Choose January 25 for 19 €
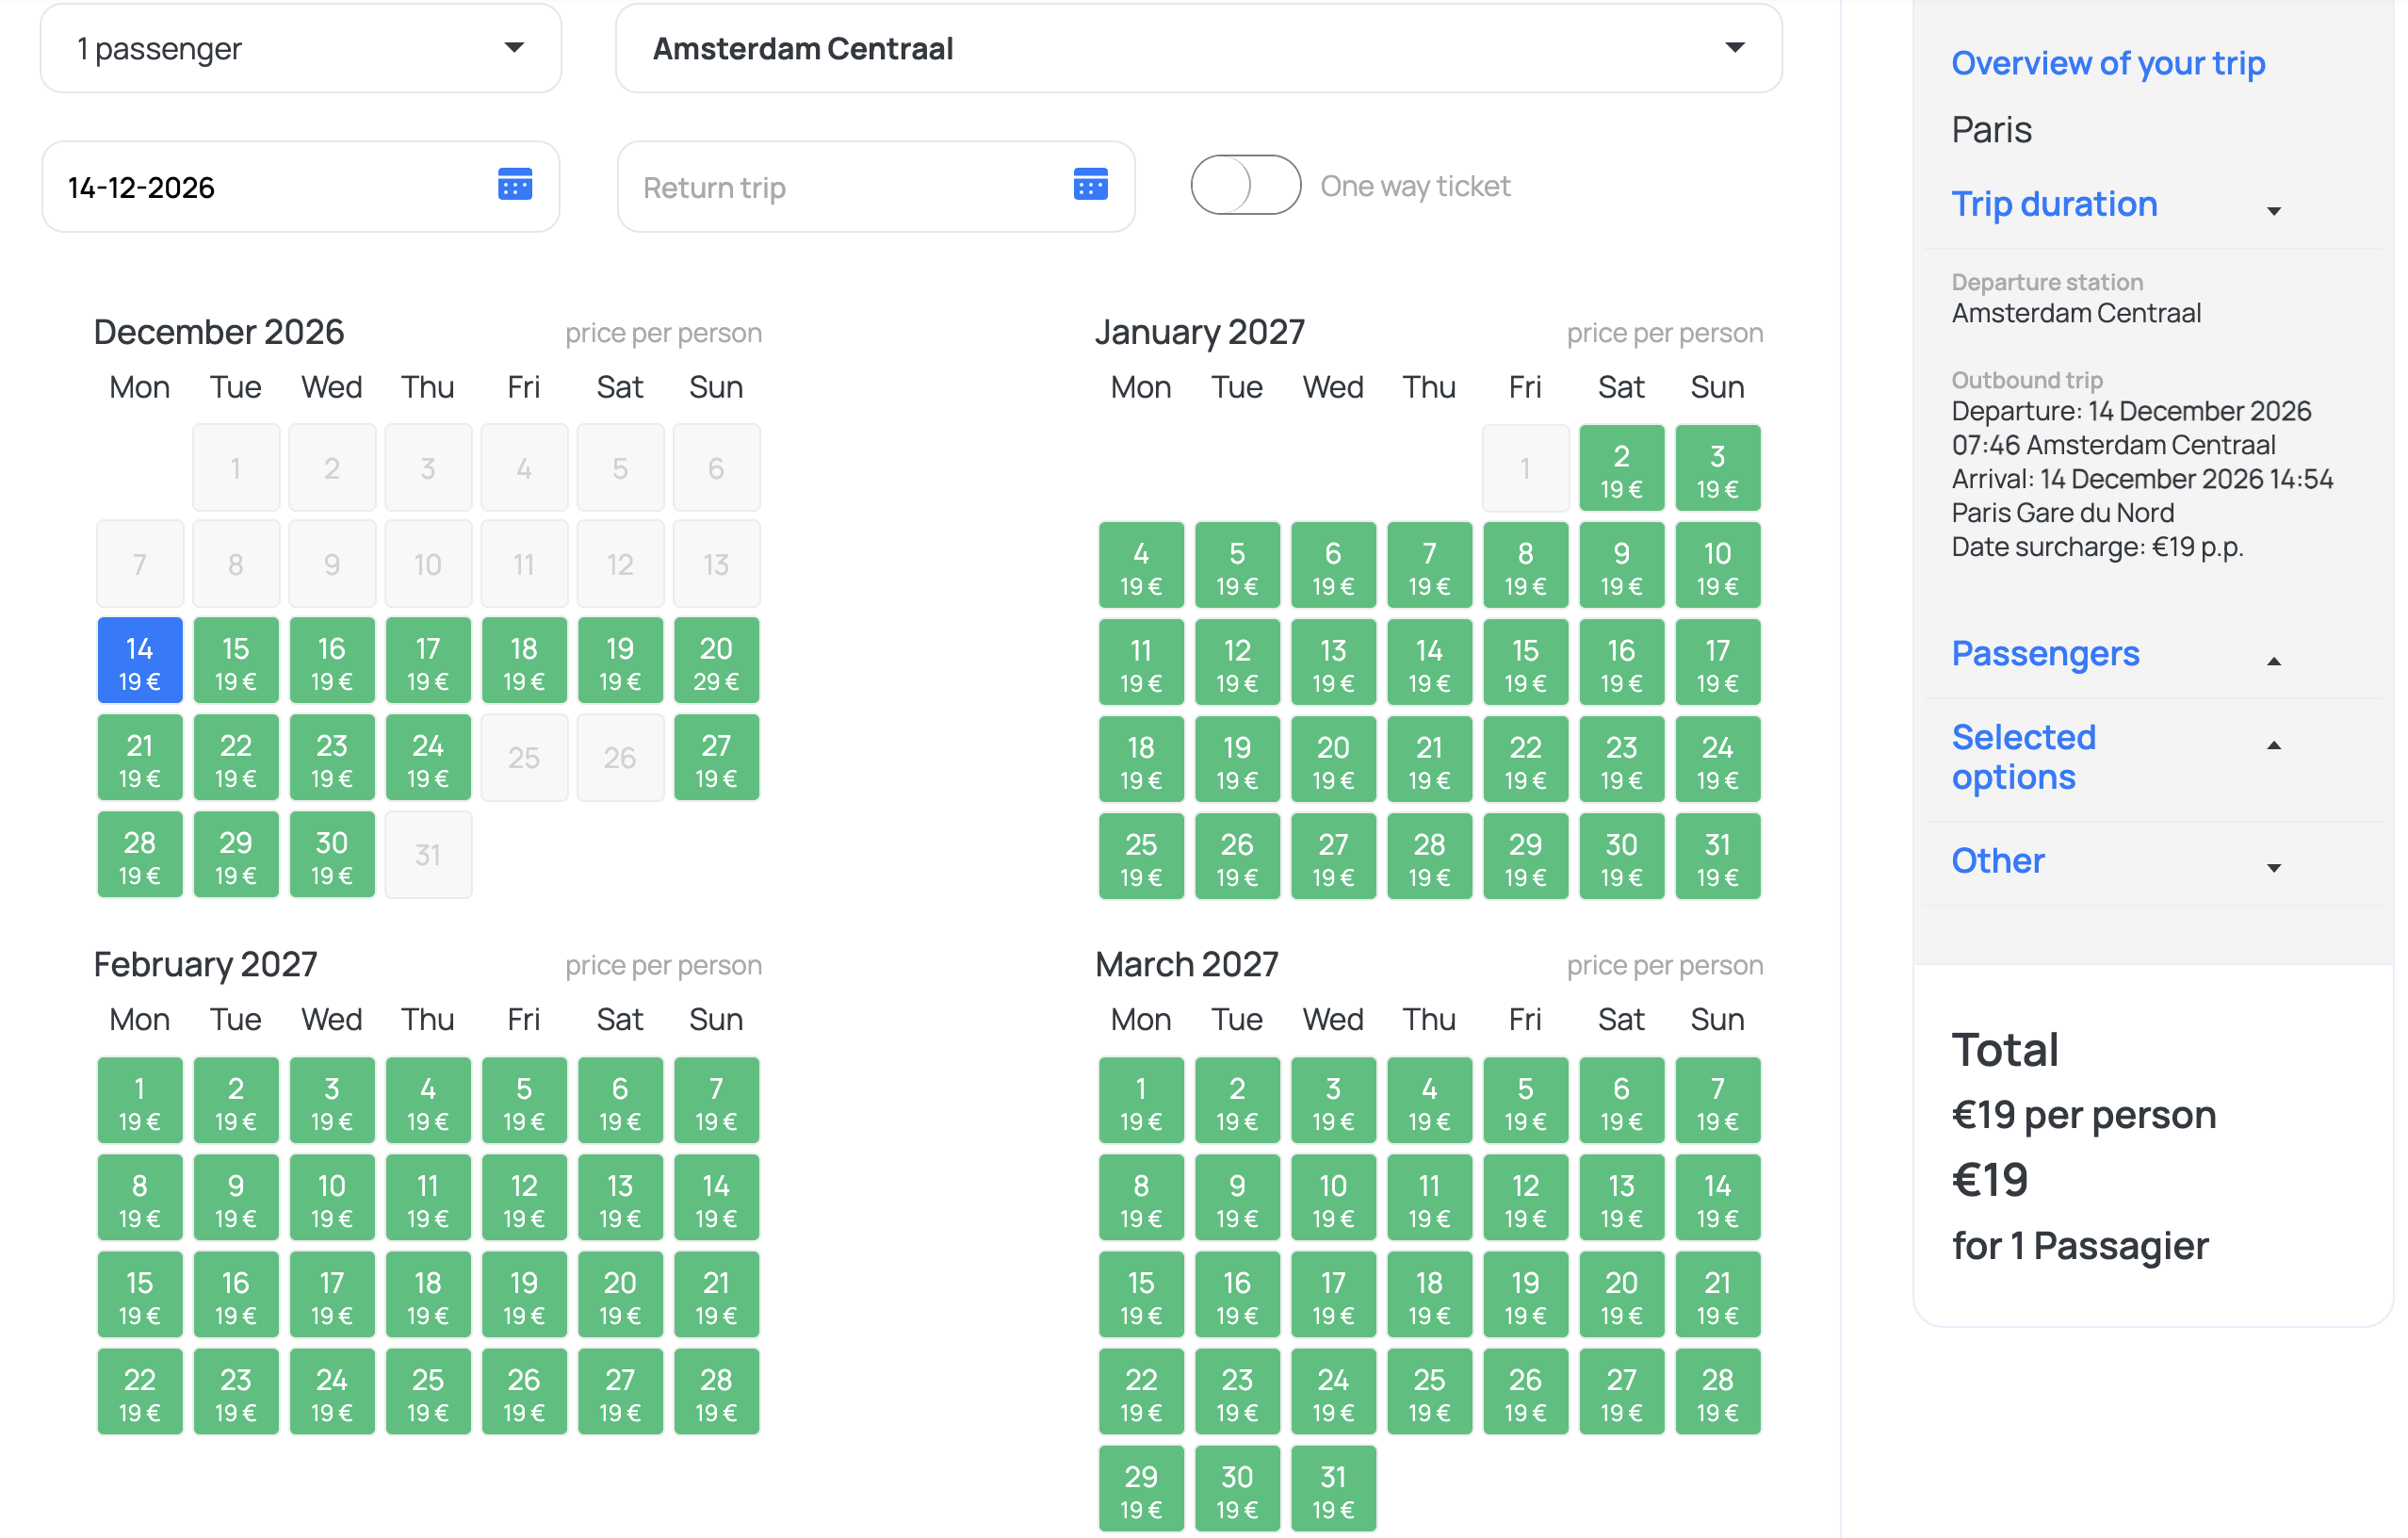The height and width of the screenshot is (1538, 2408). click(x=1141, y=857)
